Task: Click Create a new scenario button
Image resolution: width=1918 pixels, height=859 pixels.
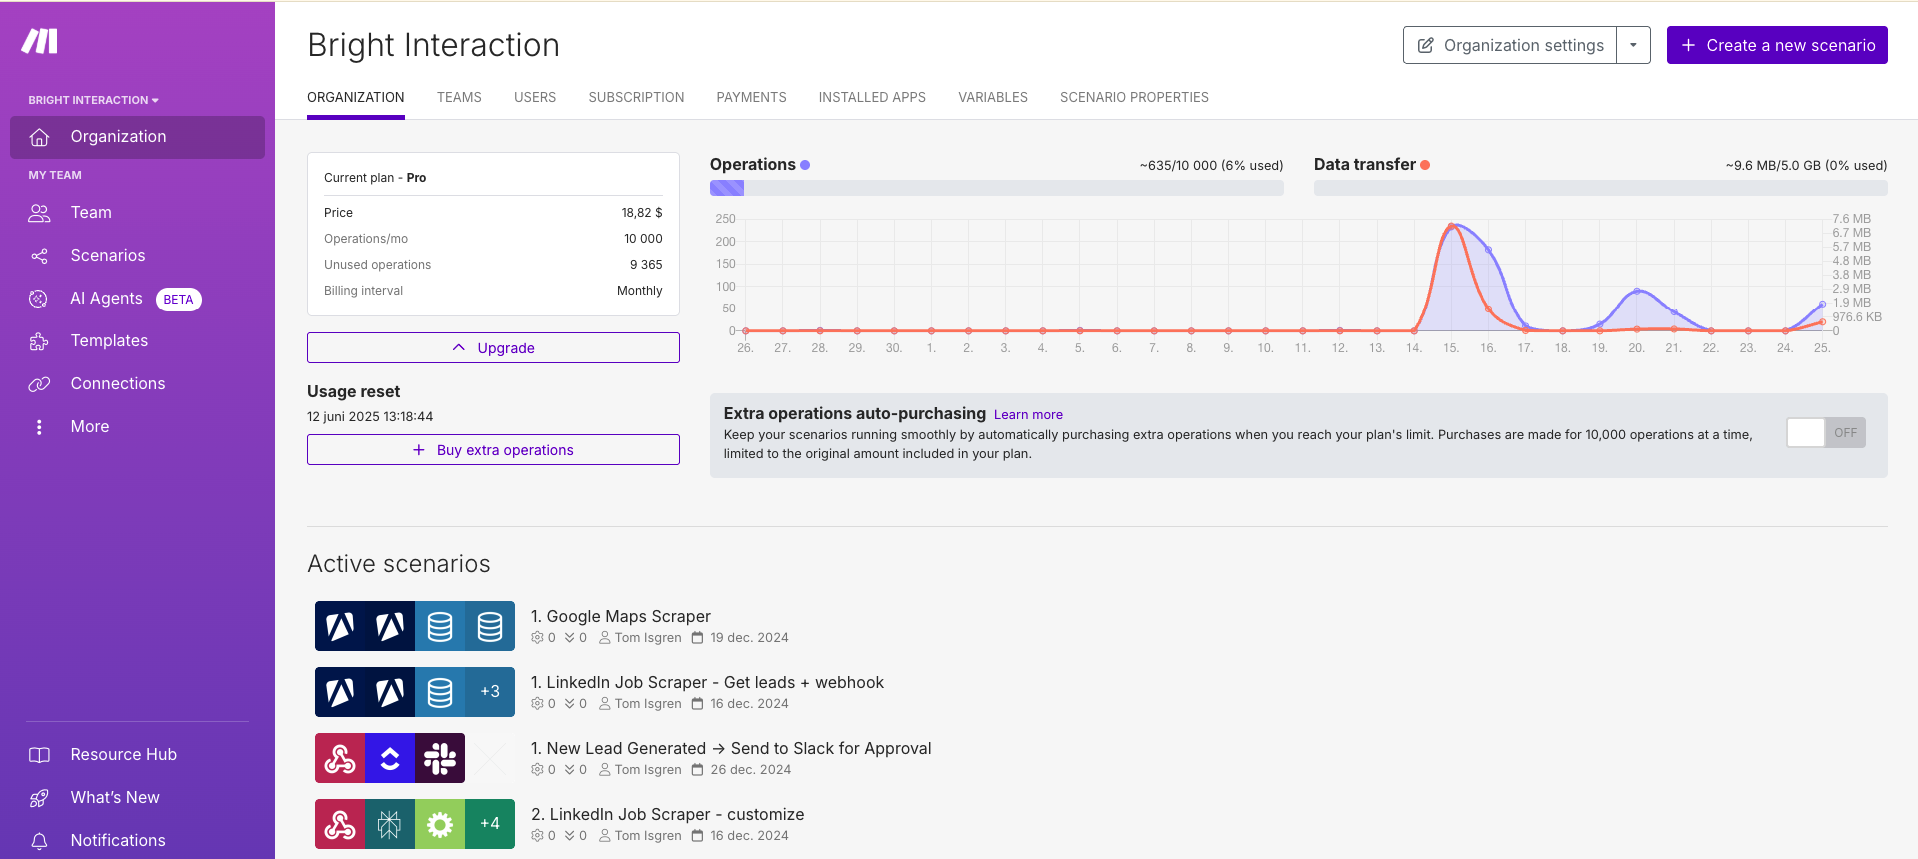Action: coord(1777,45)
